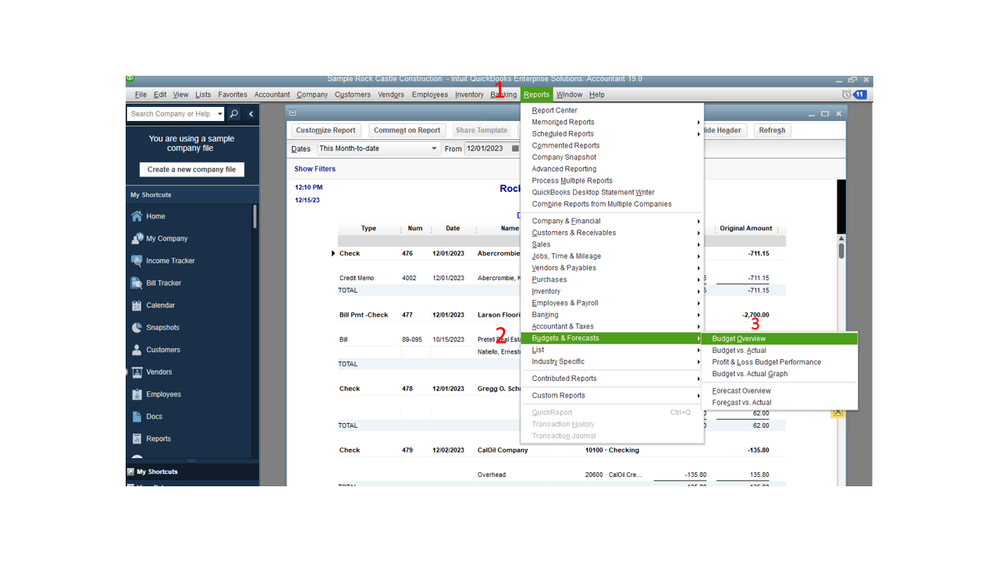Screen dimensions: 999x562
Task: Choose Process Multiple Reports entry
Action: click(572, 181)
